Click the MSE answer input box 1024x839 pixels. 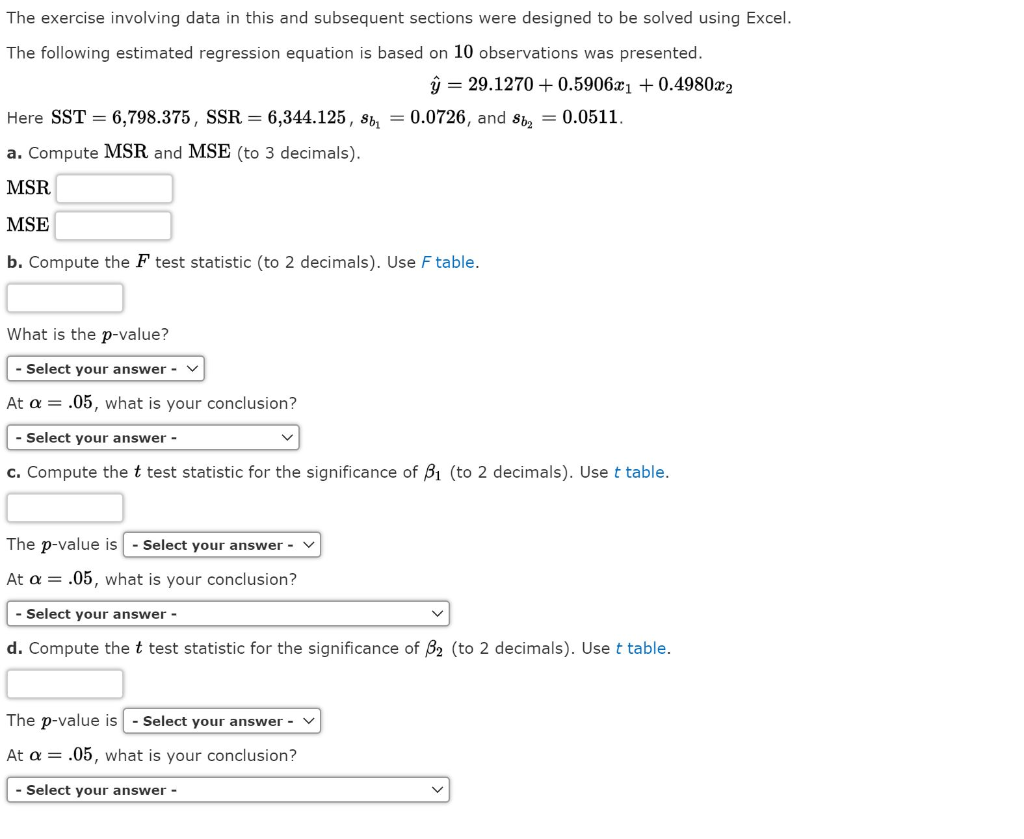pos(113,225)
